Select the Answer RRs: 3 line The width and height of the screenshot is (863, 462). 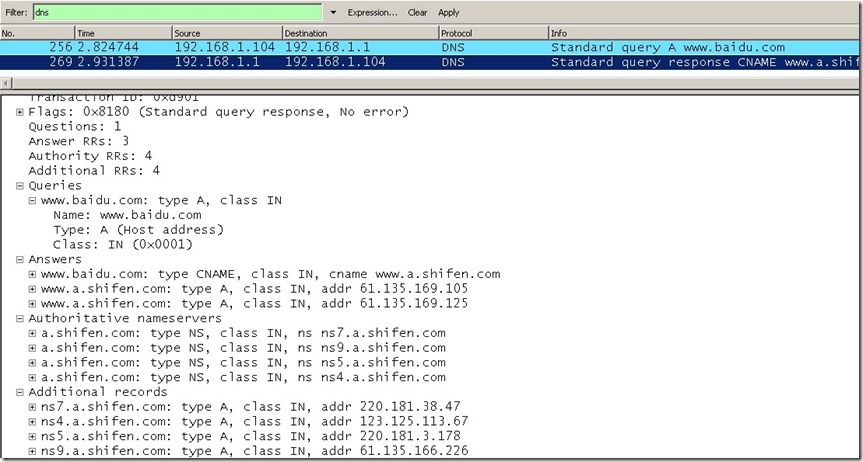pyautogui.click(x=79, y=142)
